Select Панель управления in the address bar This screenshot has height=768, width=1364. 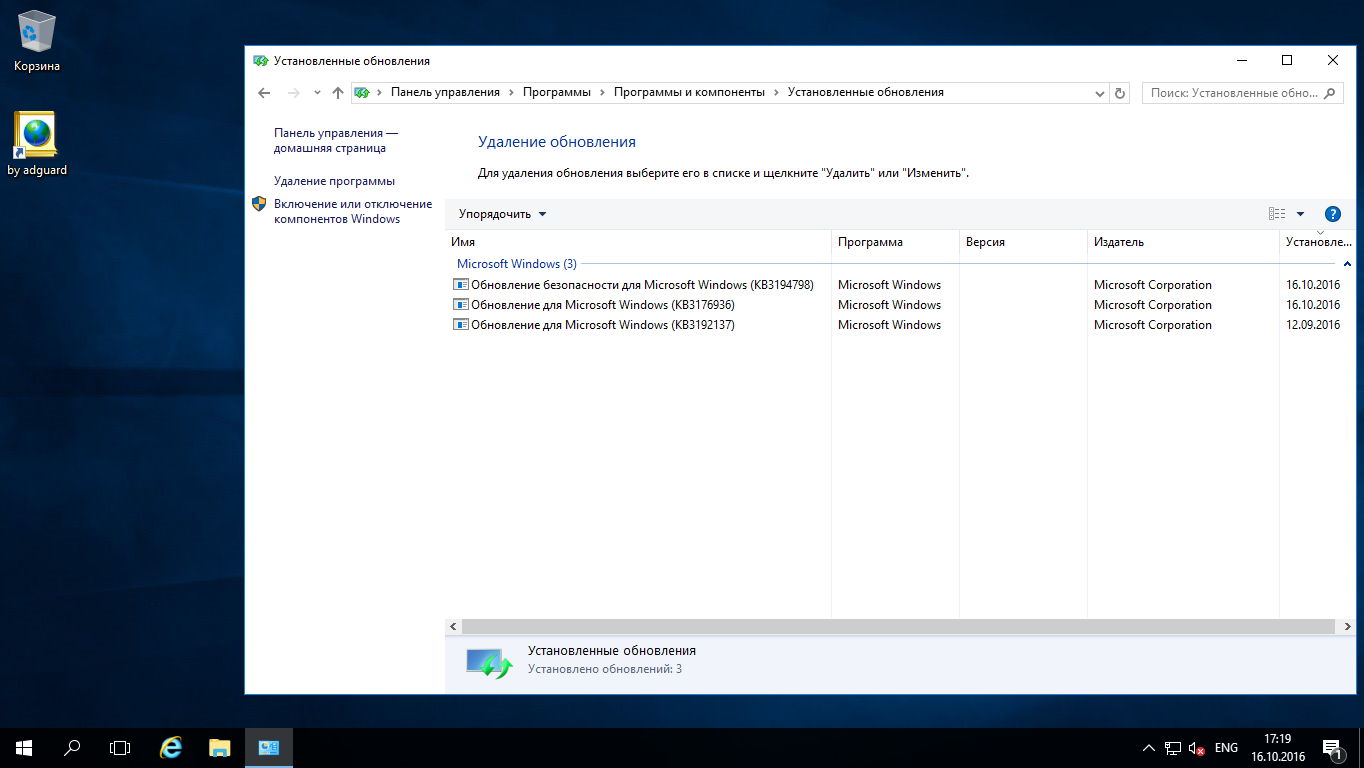coord(445,92)
